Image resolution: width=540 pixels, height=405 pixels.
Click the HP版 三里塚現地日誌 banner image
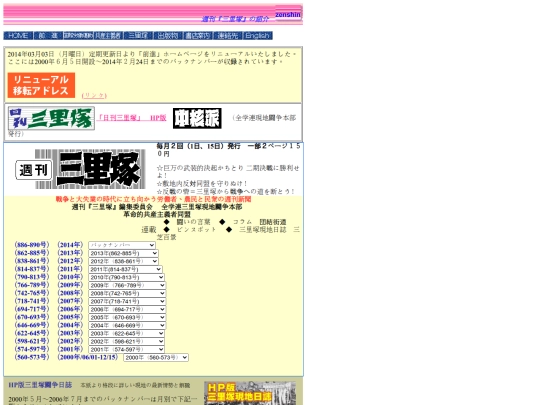click(x=250, y=393)
